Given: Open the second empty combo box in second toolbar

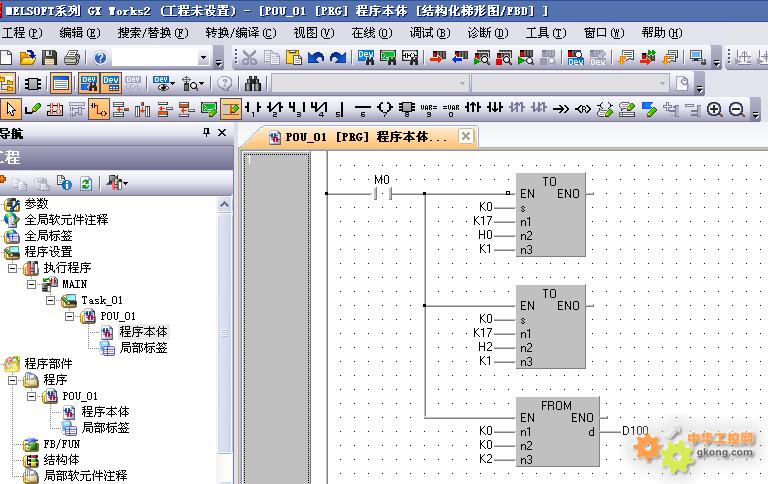Looking at the screenshot, I should click(570, 83).
